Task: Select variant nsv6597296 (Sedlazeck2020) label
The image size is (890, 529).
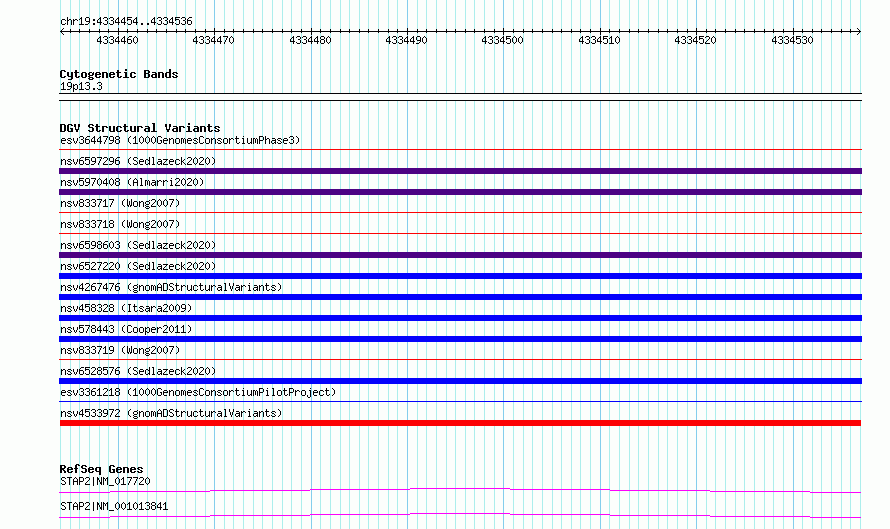Action: (x=138, y=161)
